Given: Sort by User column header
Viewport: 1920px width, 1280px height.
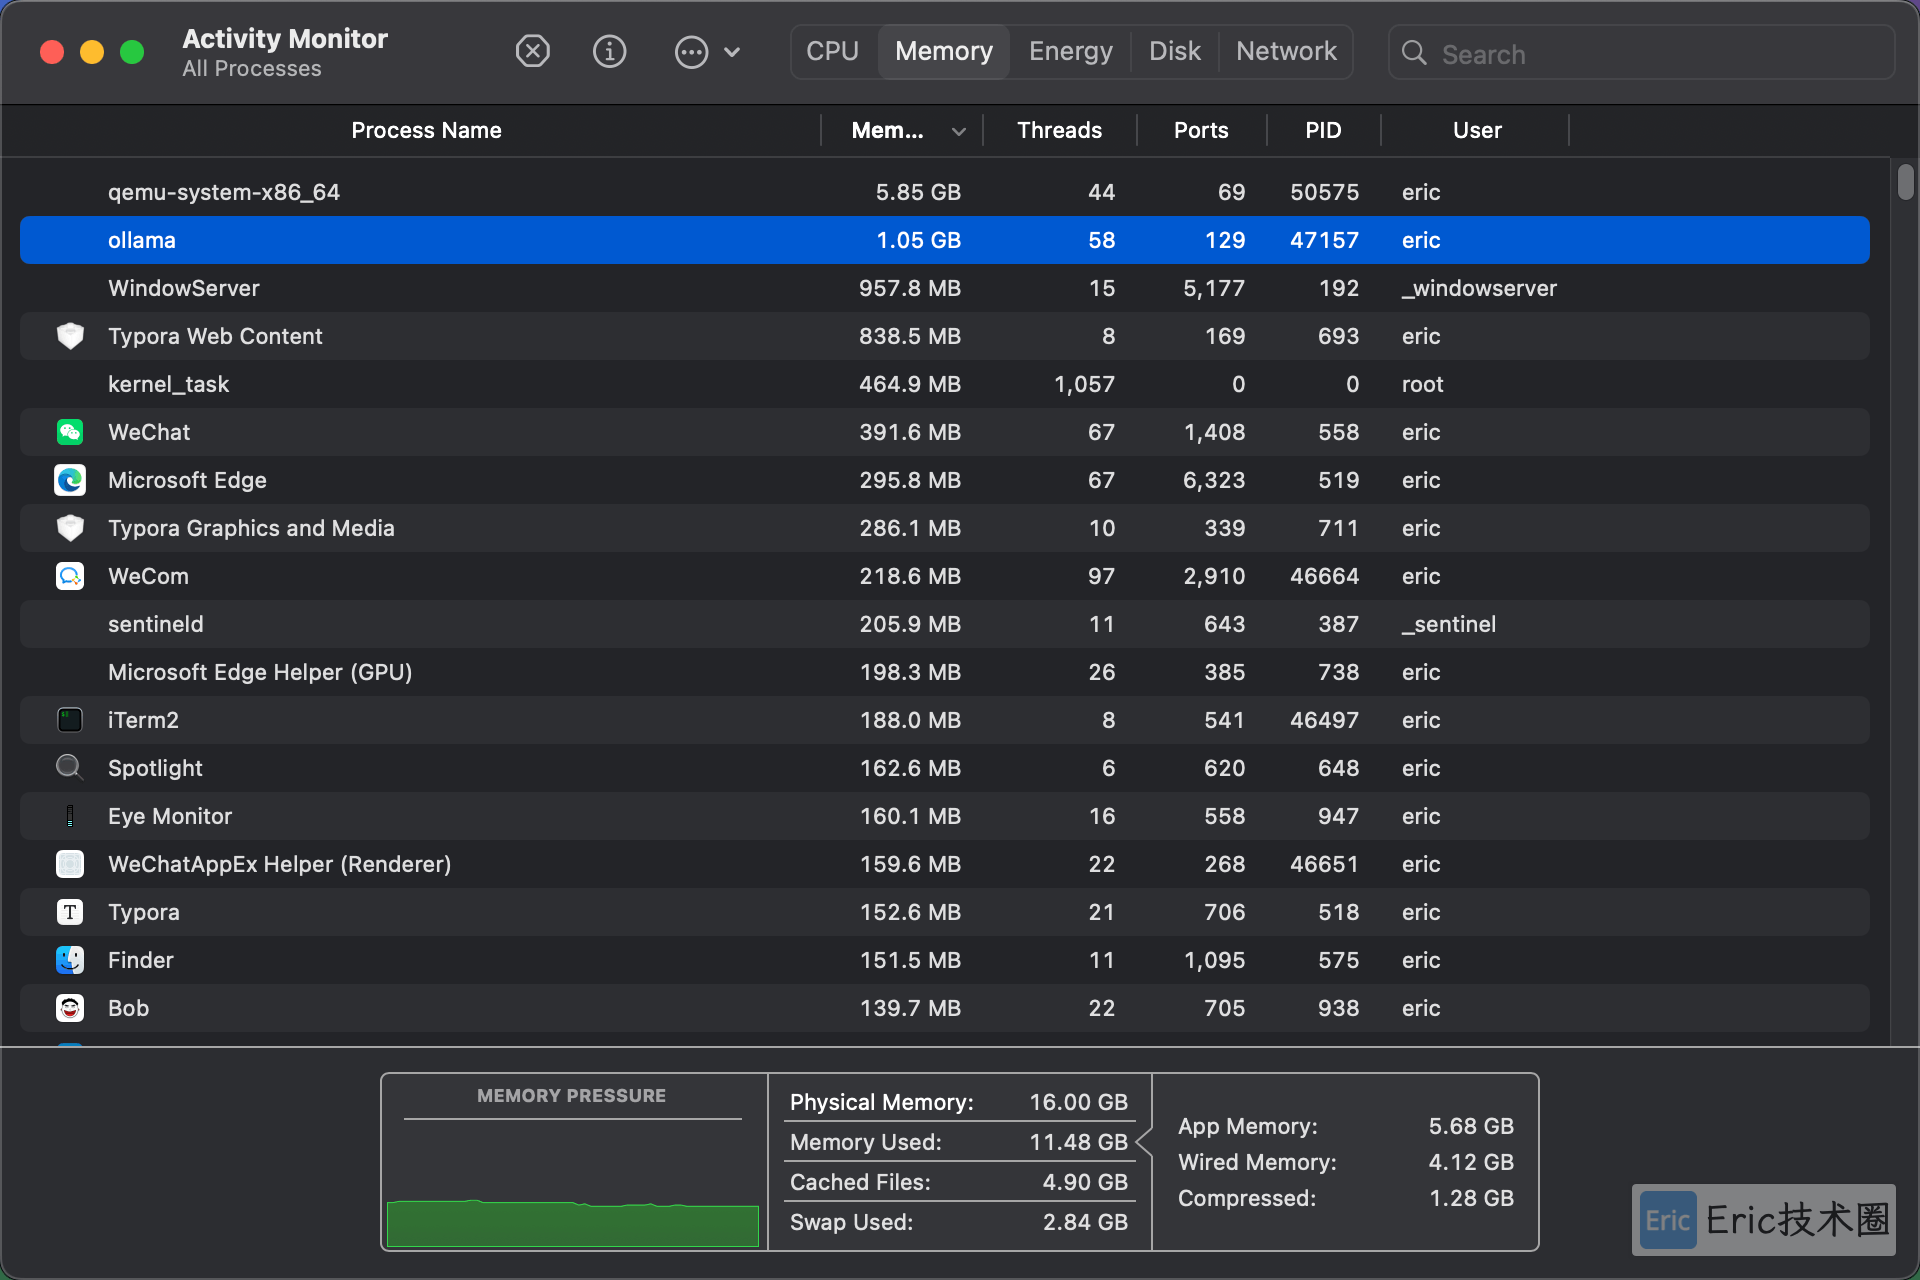Looking at the screenshot, I should coord(1477,130).
